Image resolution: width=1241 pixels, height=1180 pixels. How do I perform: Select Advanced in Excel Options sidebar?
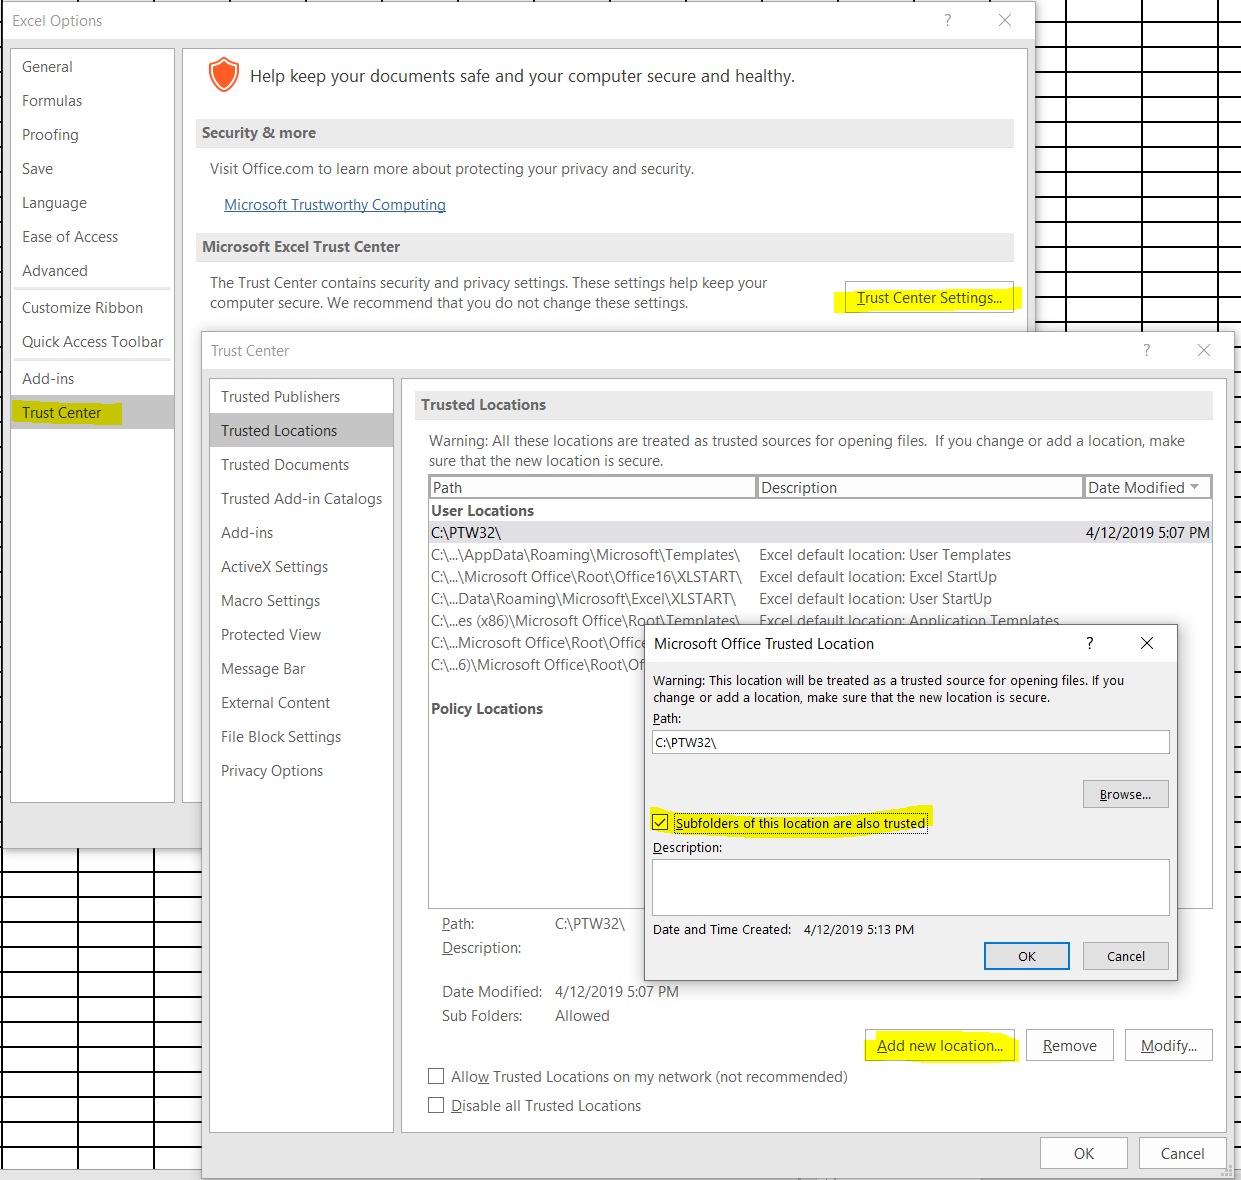click(55, 270)
